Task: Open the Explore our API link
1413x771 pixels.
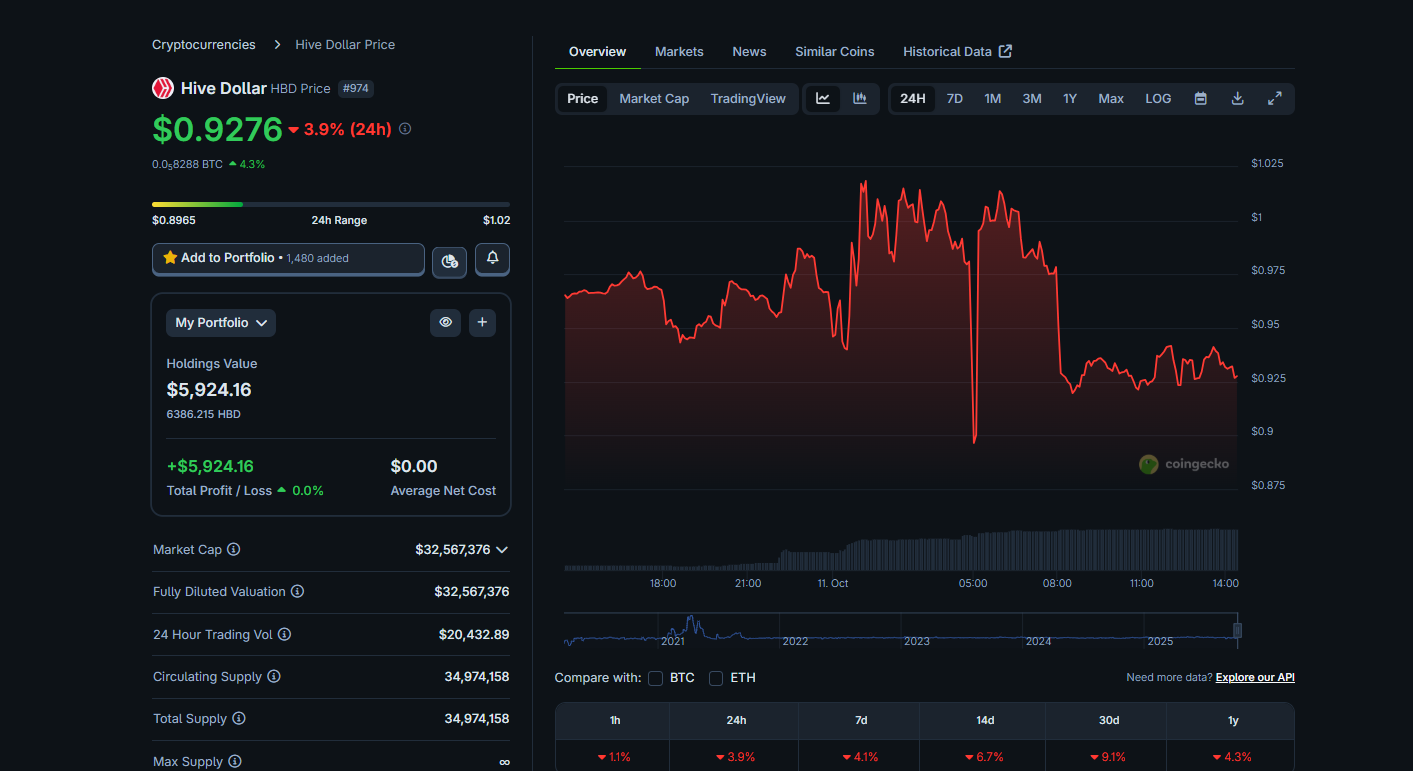Action: pyautogui.click(x=1255, y=677)
